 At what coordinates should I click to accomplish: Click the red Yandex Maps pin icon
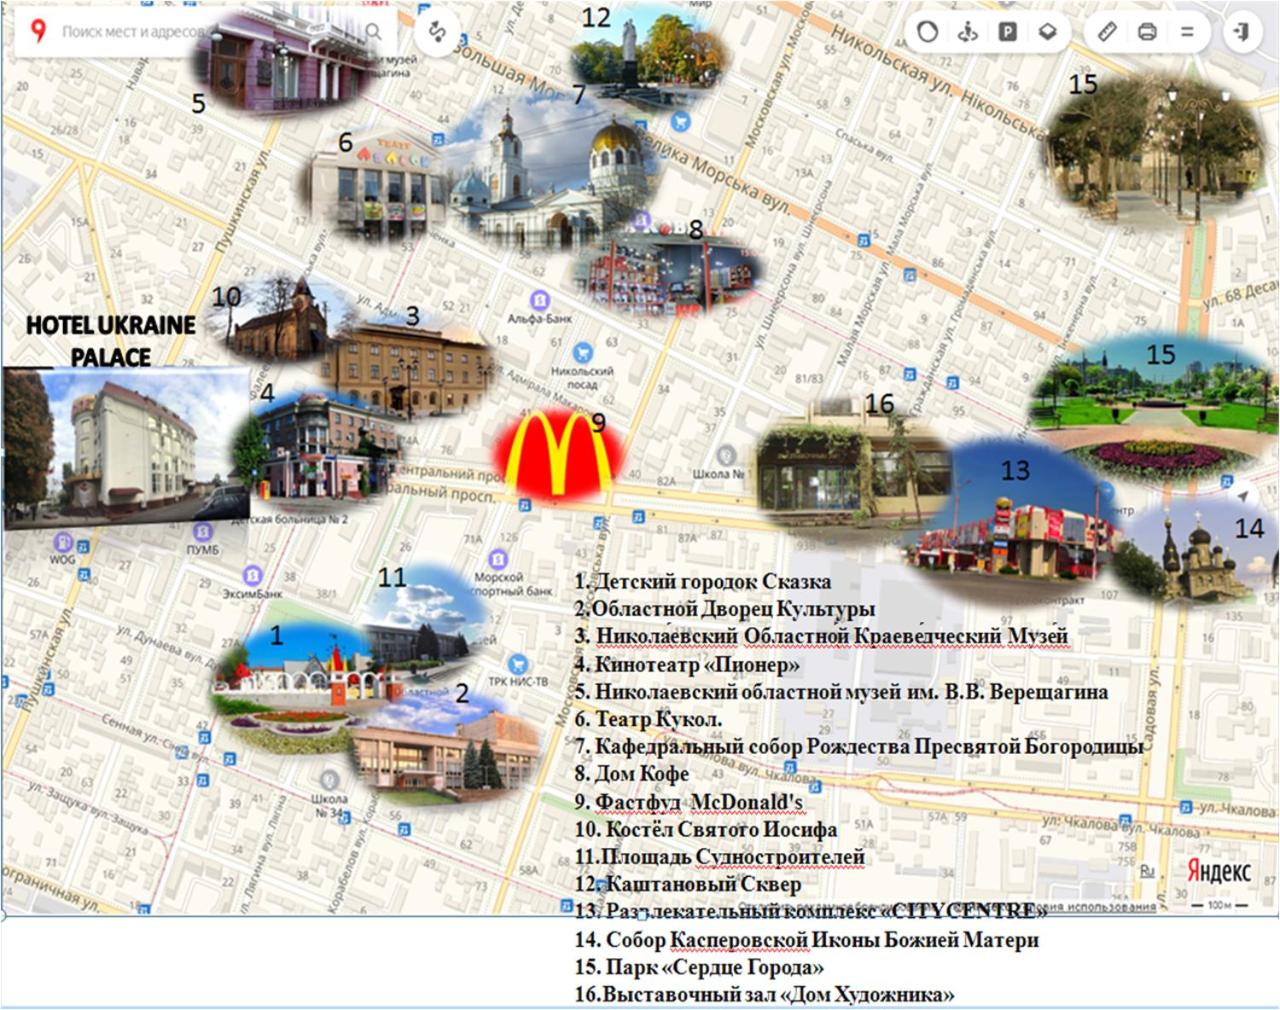click(x=38, y=32)
